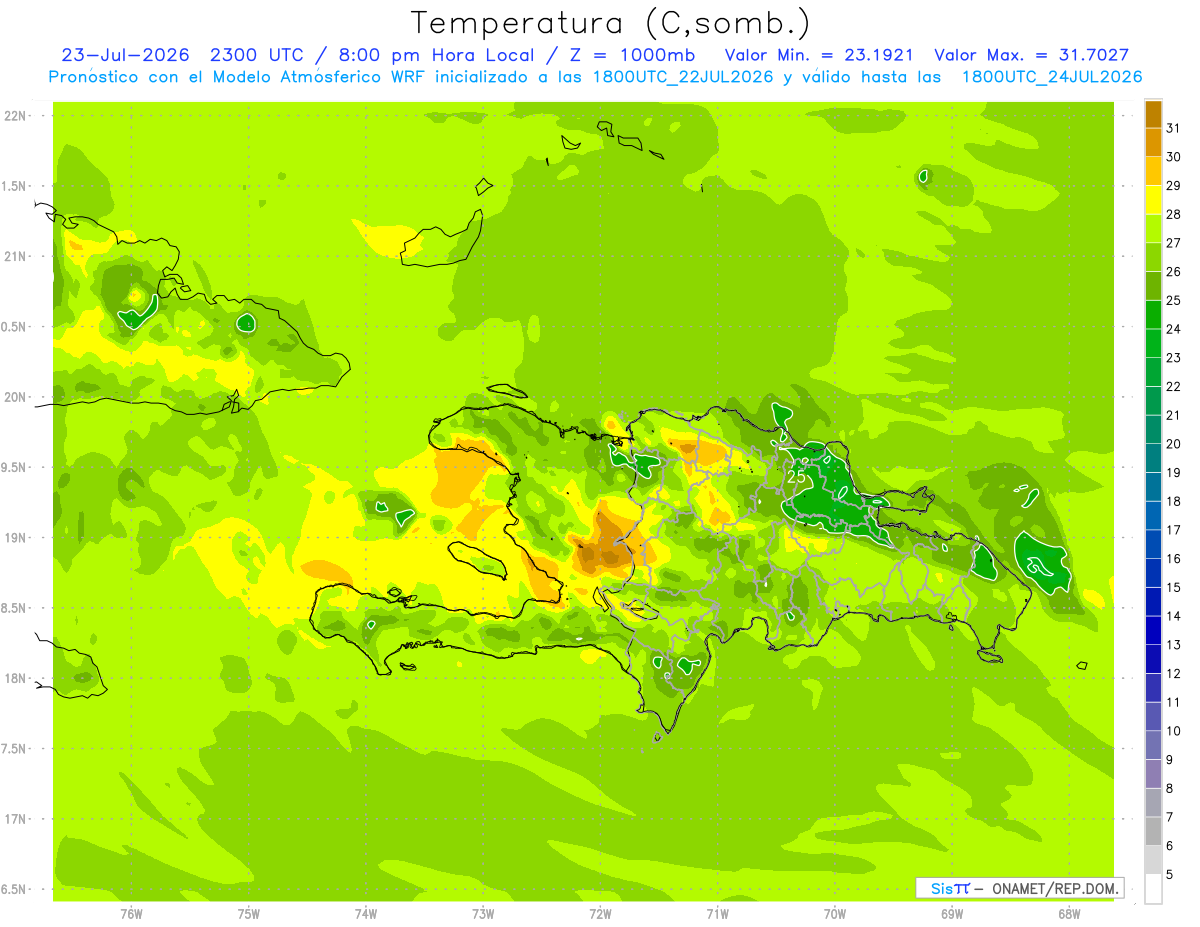
Task: Click 'Valor Min. = 23.1921' text
Action: [x=818, y=55]
